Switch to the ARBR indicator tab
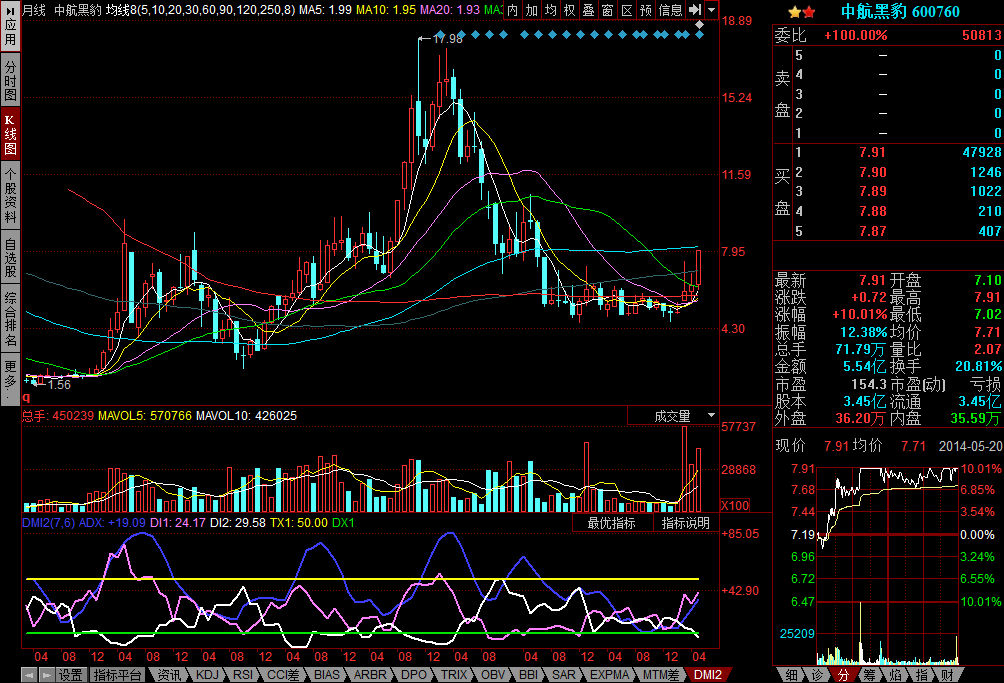1004x683 pixels. [369, 675]
